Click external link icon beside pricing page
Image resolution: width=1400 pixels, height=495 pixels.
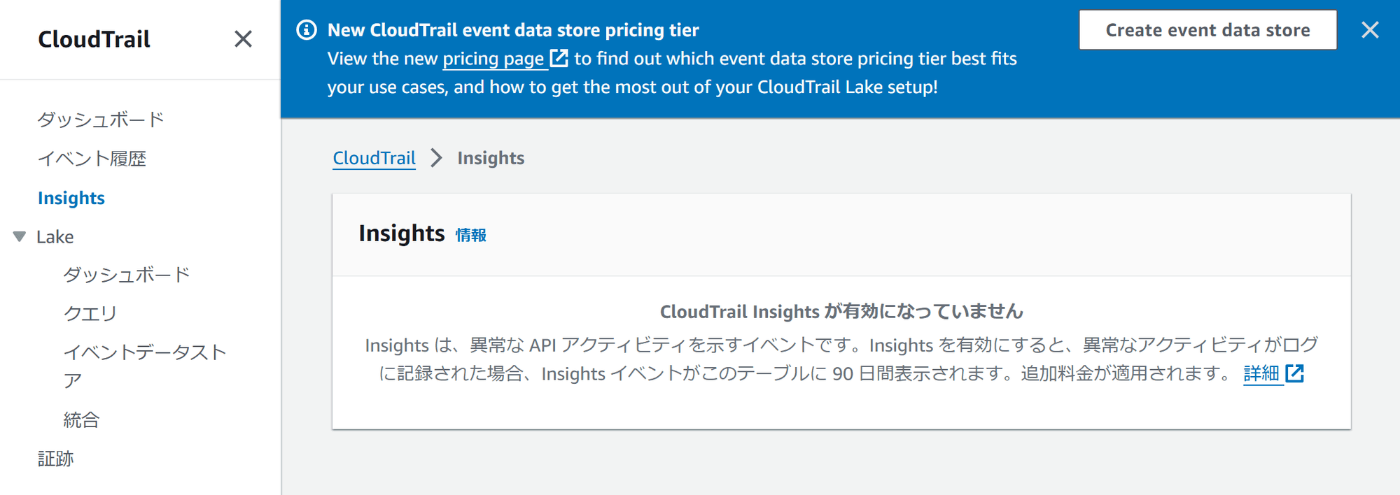coord(559,59)
